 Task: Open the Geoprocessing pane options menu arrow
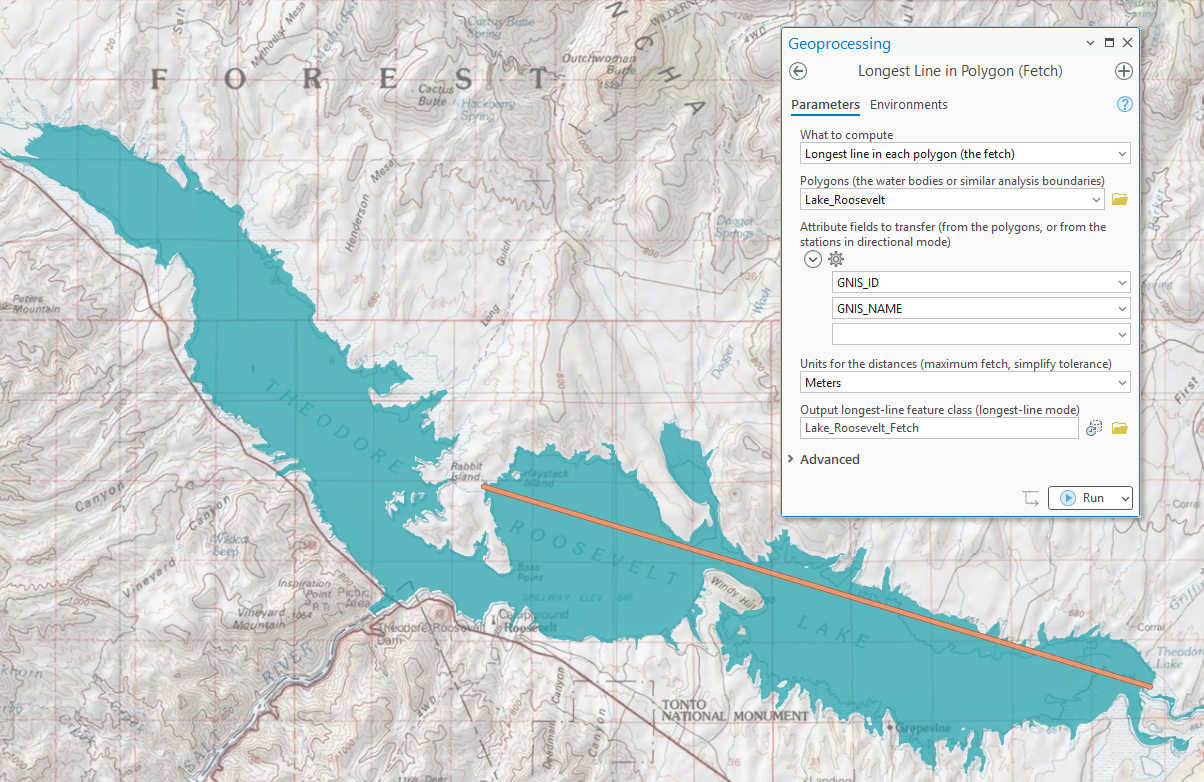coord(1091,43)
